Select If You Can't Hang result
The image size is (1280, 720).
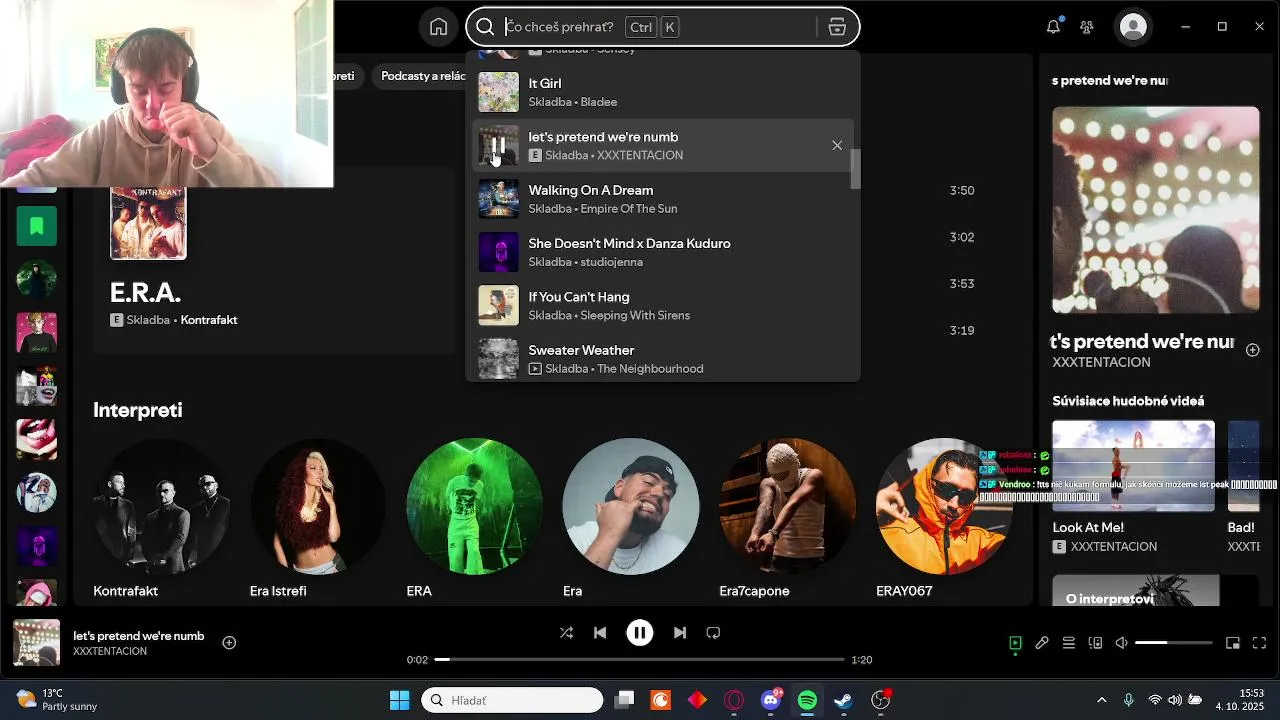[662, 306]
